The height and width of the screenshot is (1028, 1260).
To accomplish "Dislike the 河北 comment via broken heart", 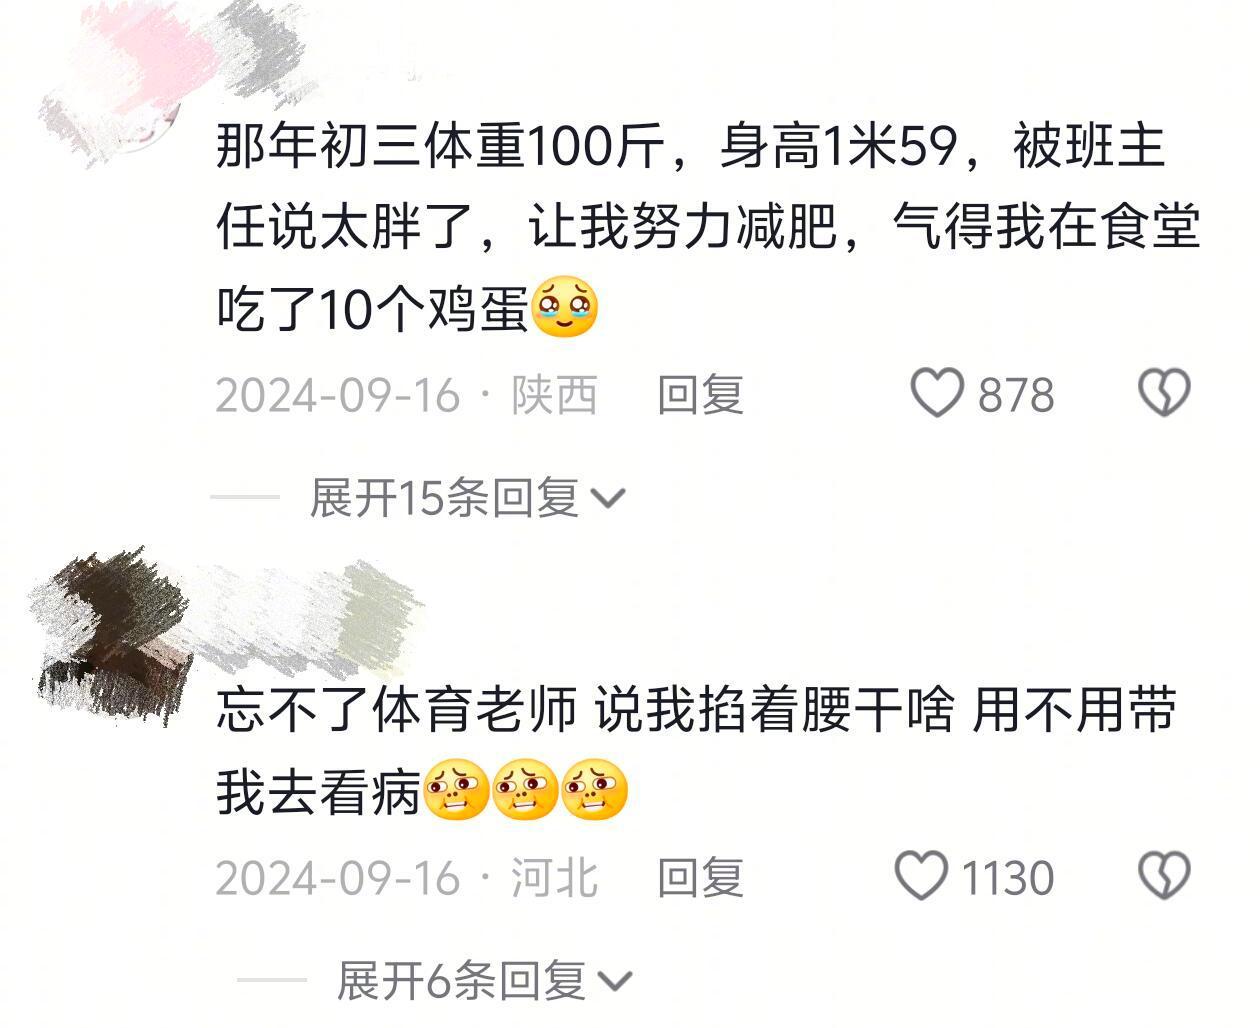I will tap(1165, 876).
